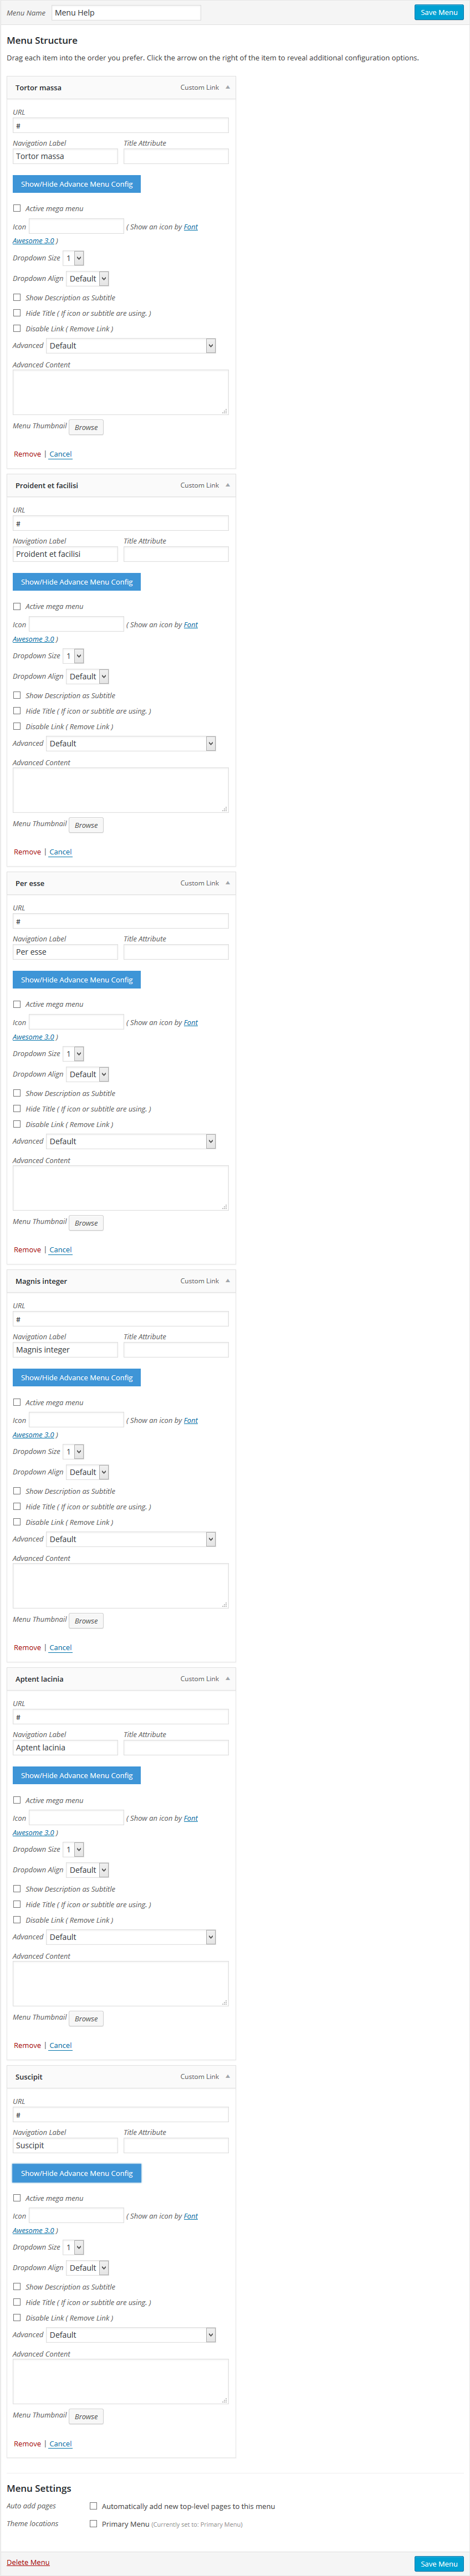The width and height of the screenshot is (470, 2576).
Task: Collapse the Magnis integer item arrow
Action: click(228, 1281)
